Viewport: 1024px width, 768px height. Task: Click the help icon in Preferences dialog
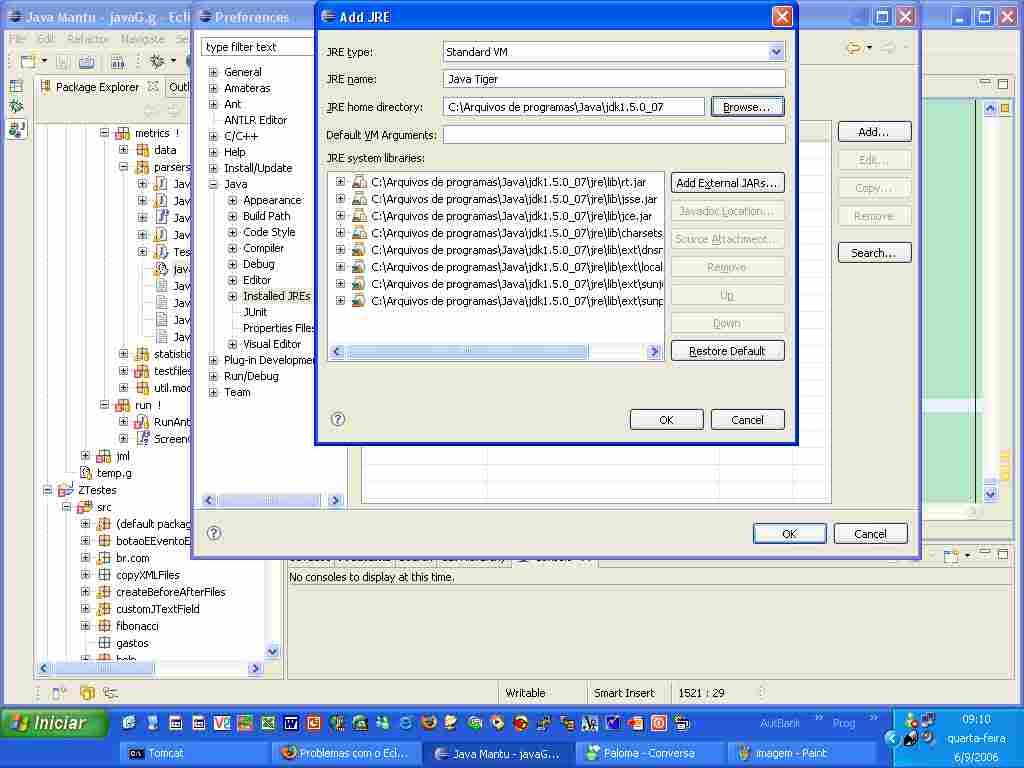pos(213,533)
